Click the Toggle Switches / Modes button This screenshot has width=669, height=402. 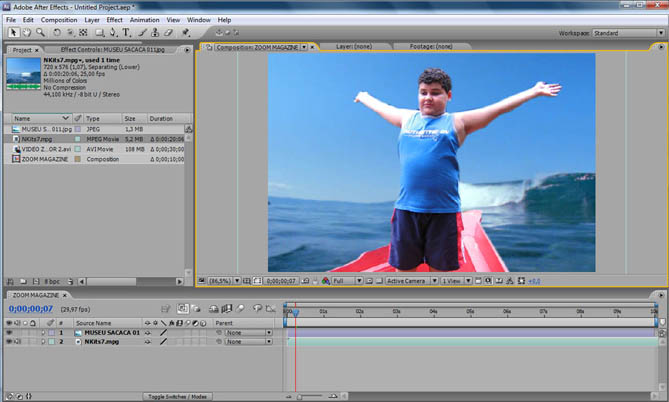point(175,397)
